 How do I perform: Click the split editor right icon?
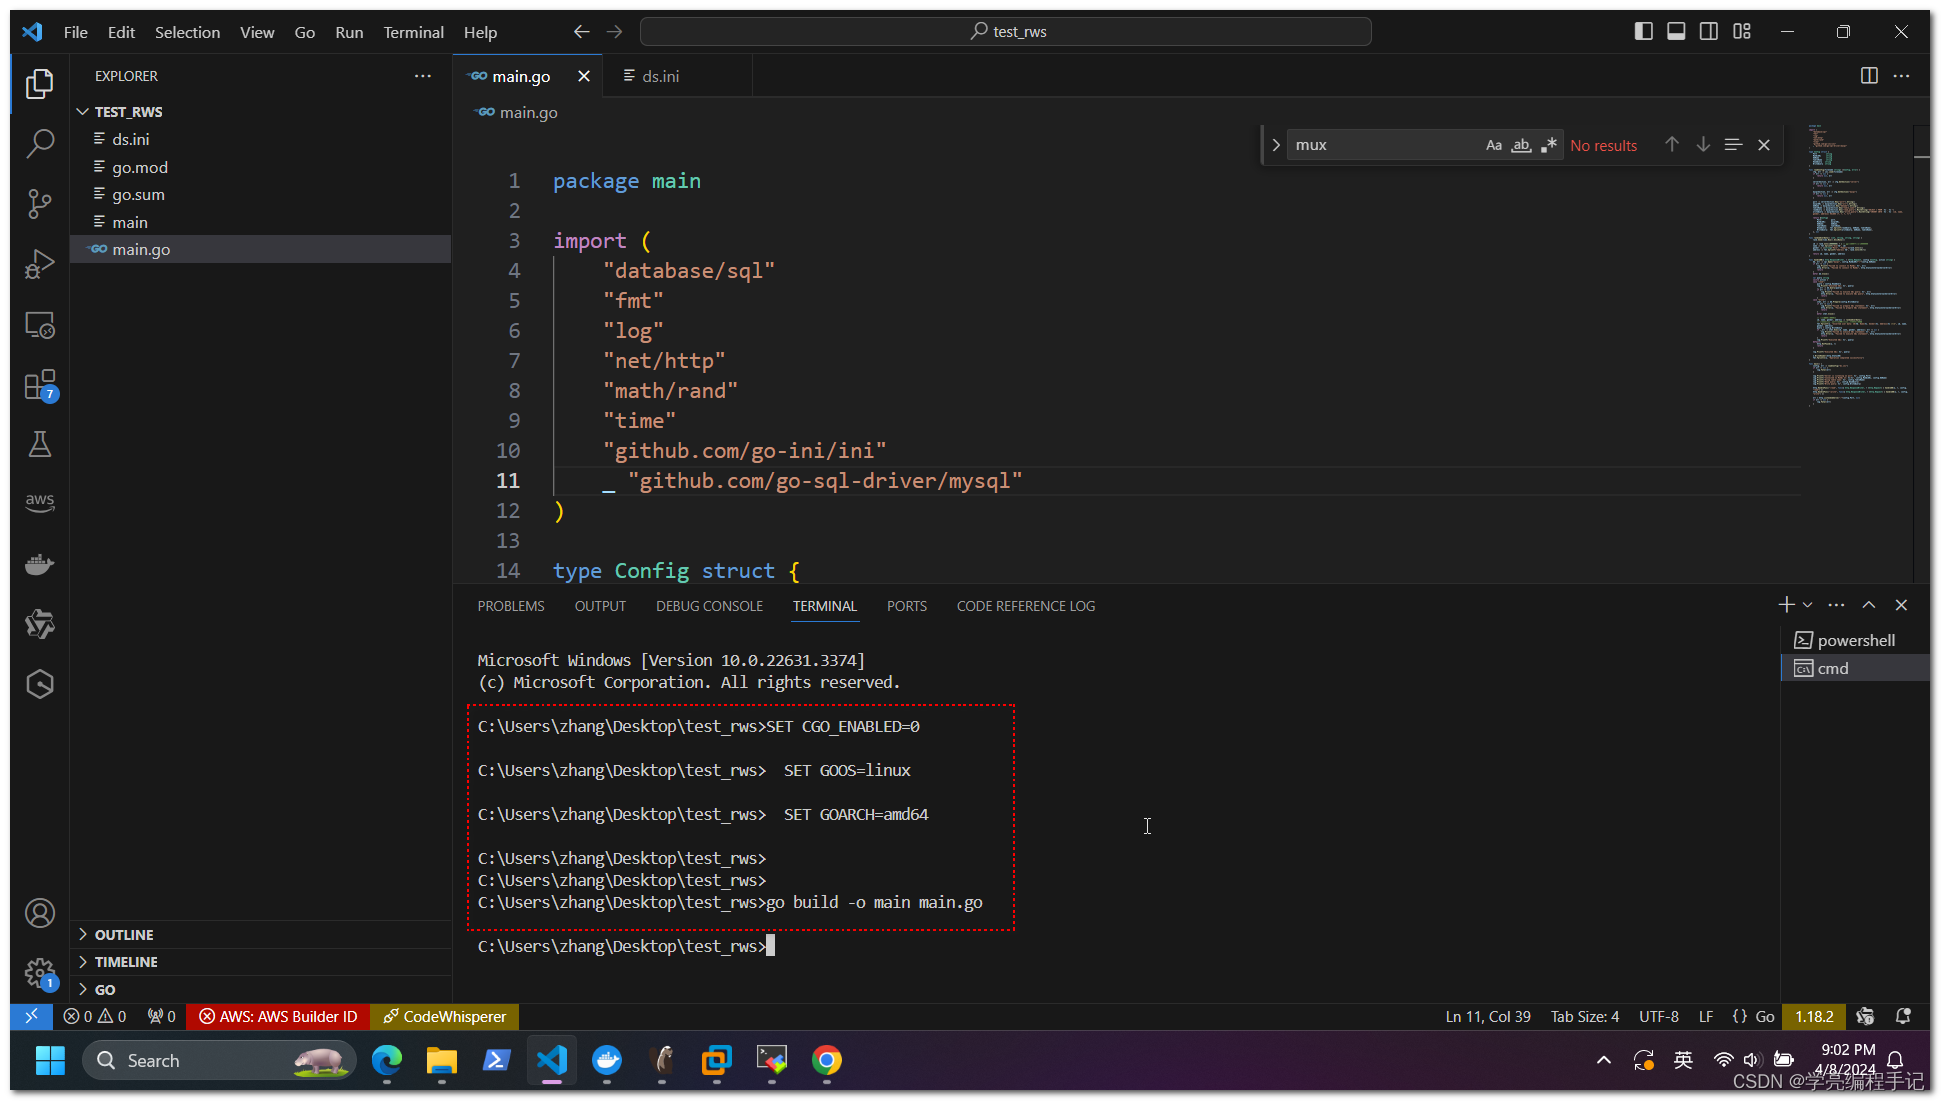click(1868, 76)
